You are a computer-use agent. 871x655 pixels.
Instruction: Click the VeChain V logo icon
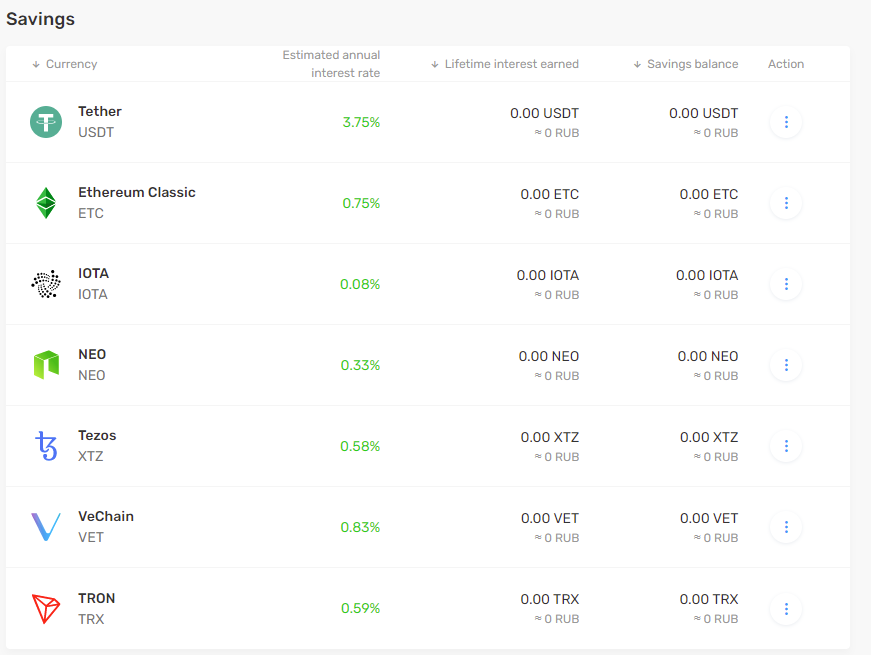coord(46,527)
